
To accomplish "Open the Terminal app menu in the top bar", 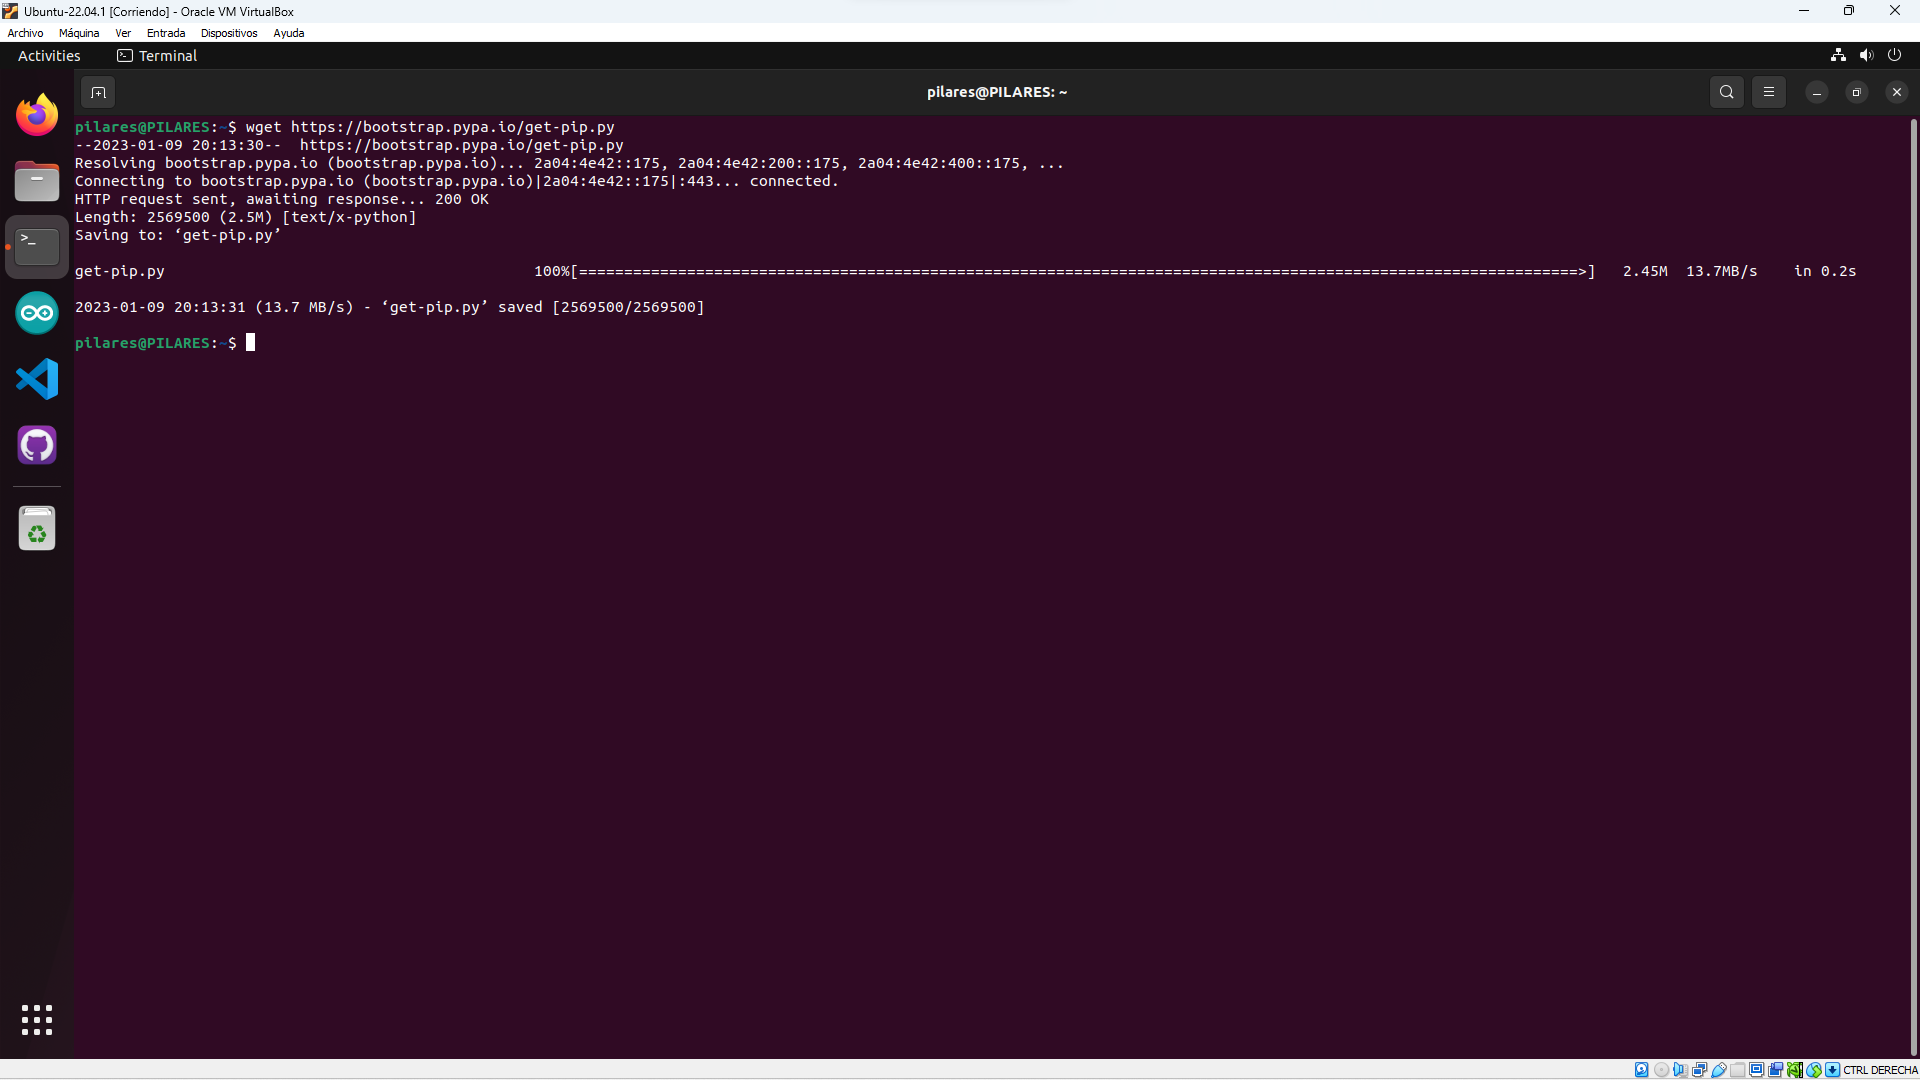I will tap(157, 56).
